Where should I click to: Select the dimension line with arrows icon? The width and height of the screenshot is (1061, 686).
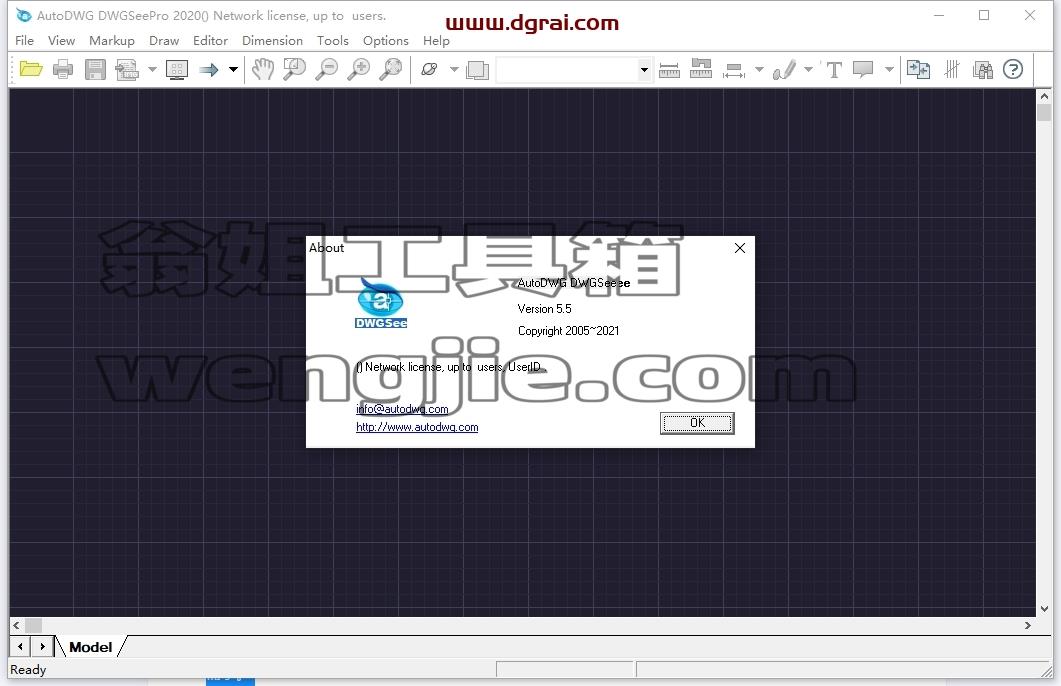pyautogui.click(x=734, y=69)
